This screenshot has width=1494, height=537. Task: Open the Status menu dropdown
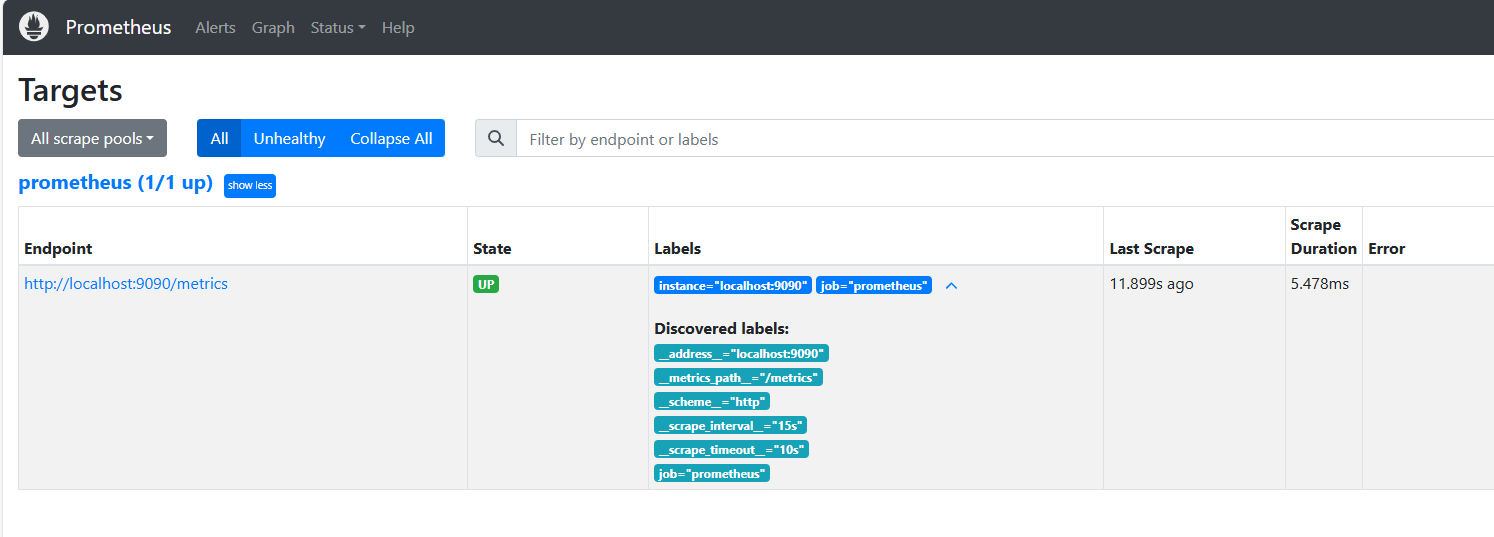337,28
